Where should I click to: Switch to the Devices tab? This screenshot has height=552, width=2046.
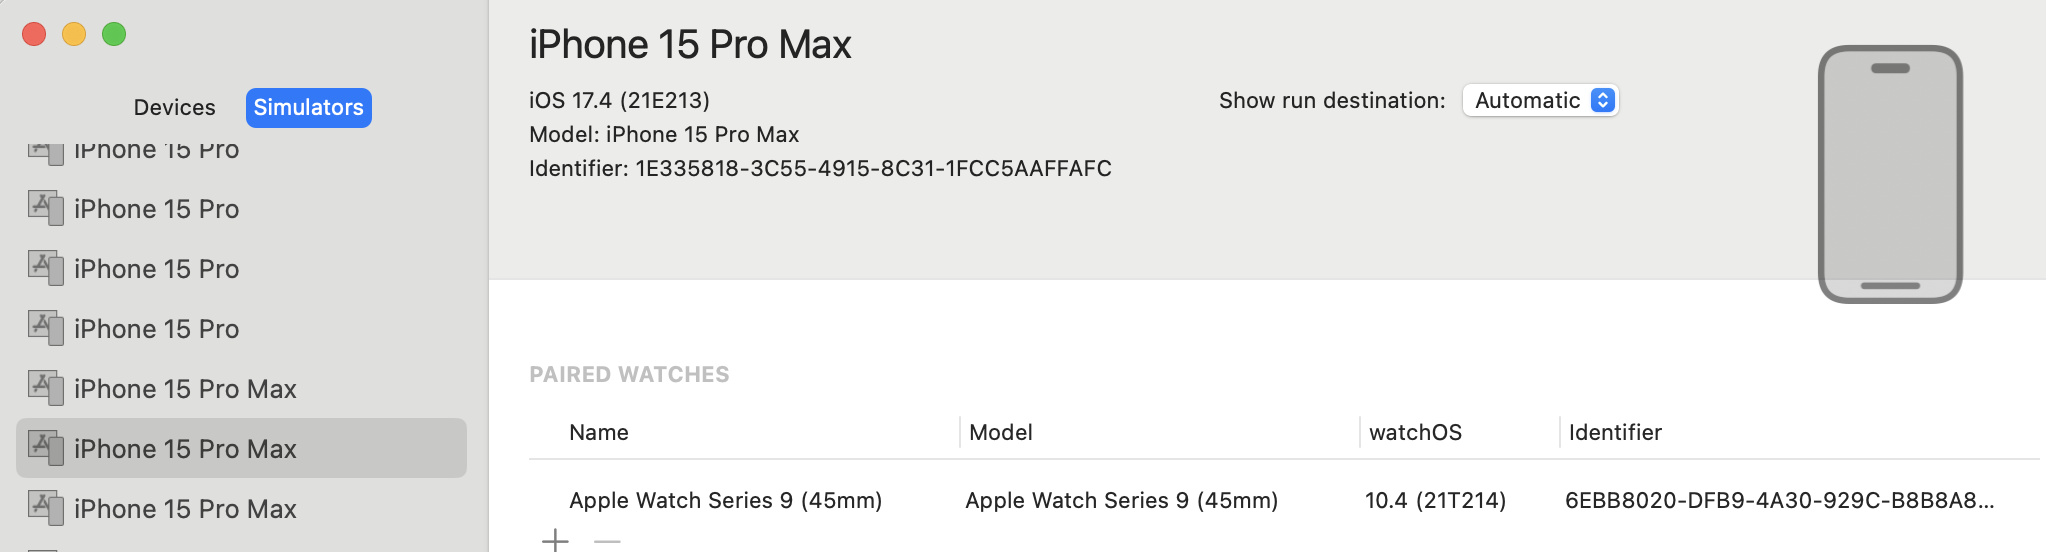point(175,107)
